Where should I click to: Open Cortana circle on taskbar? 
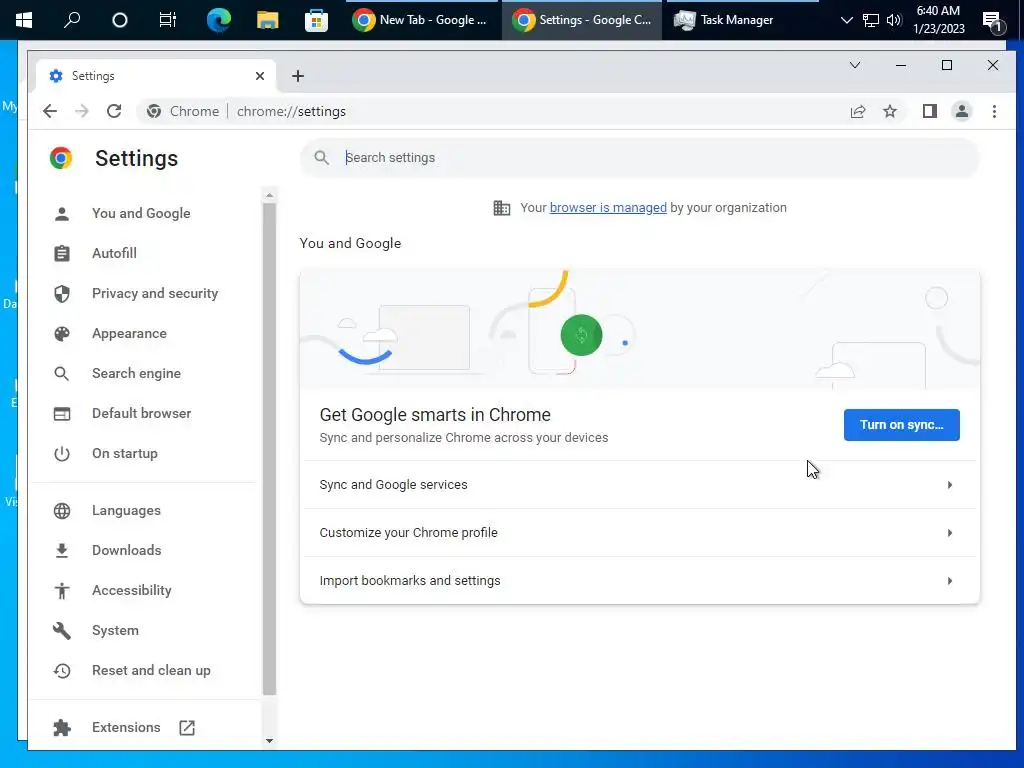[x=120, y=20]
